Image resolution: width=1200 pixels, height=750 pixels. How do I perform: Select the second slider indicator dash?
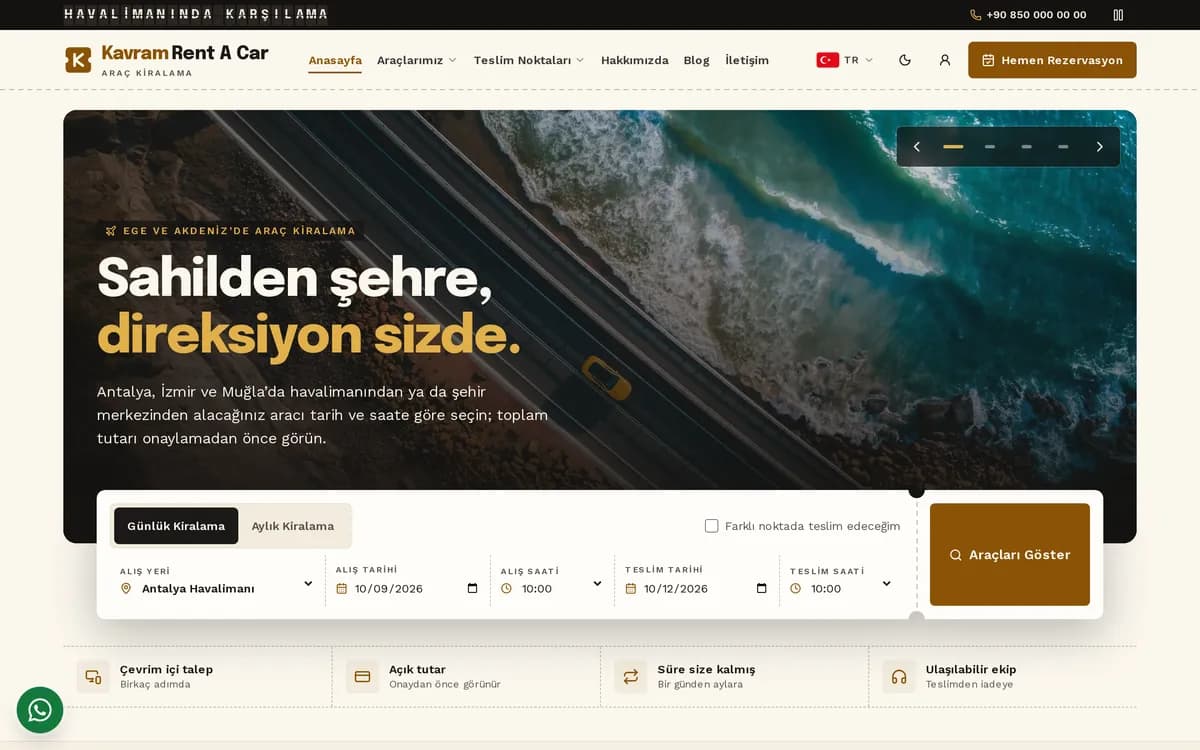pos(990,147)
